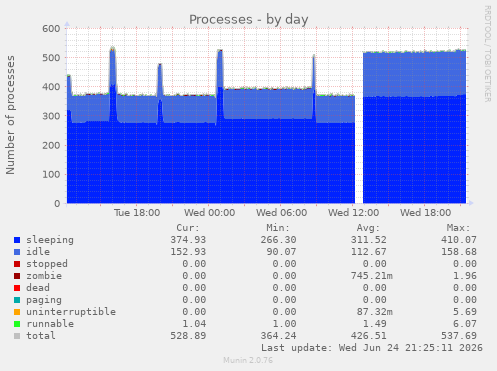Click the zombie legend color swatch

click(x=17, y=276)
